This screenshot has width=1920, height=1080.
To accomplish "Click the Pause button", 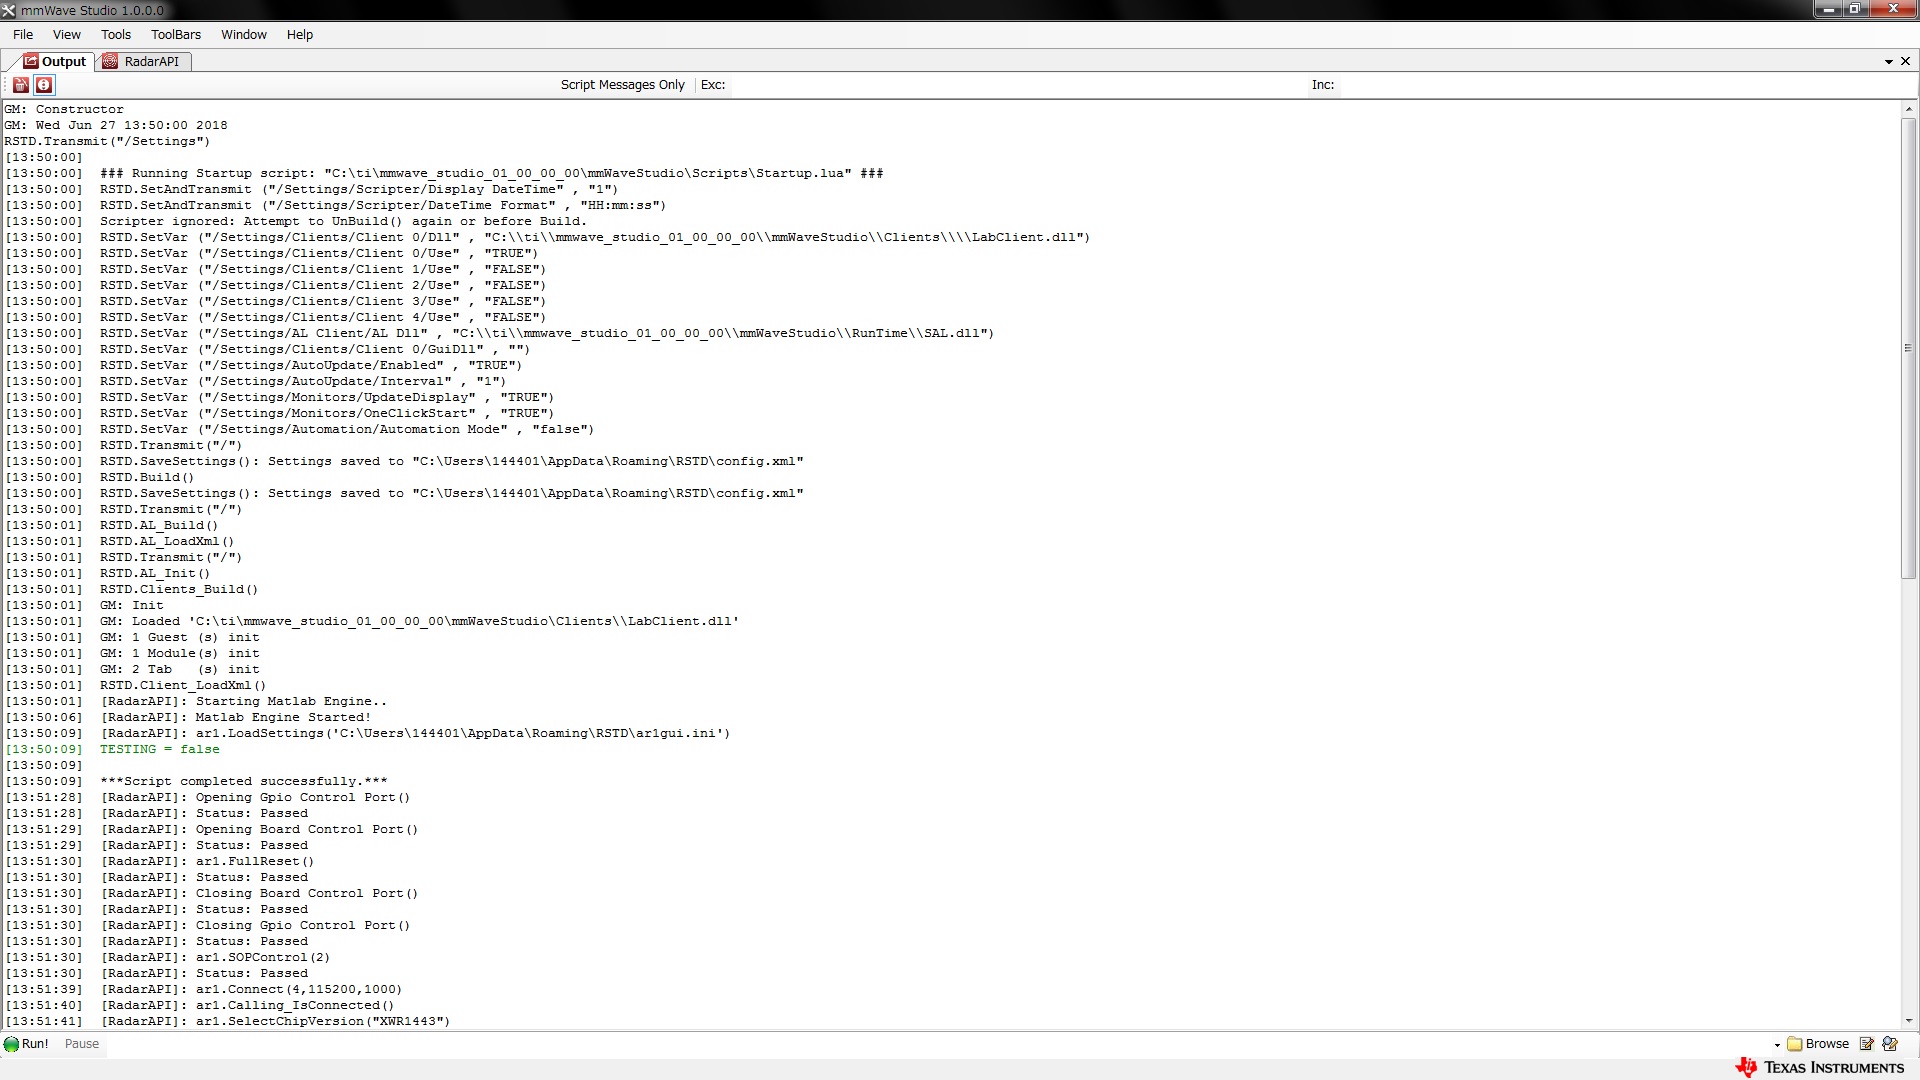I will coord(82,1044).
